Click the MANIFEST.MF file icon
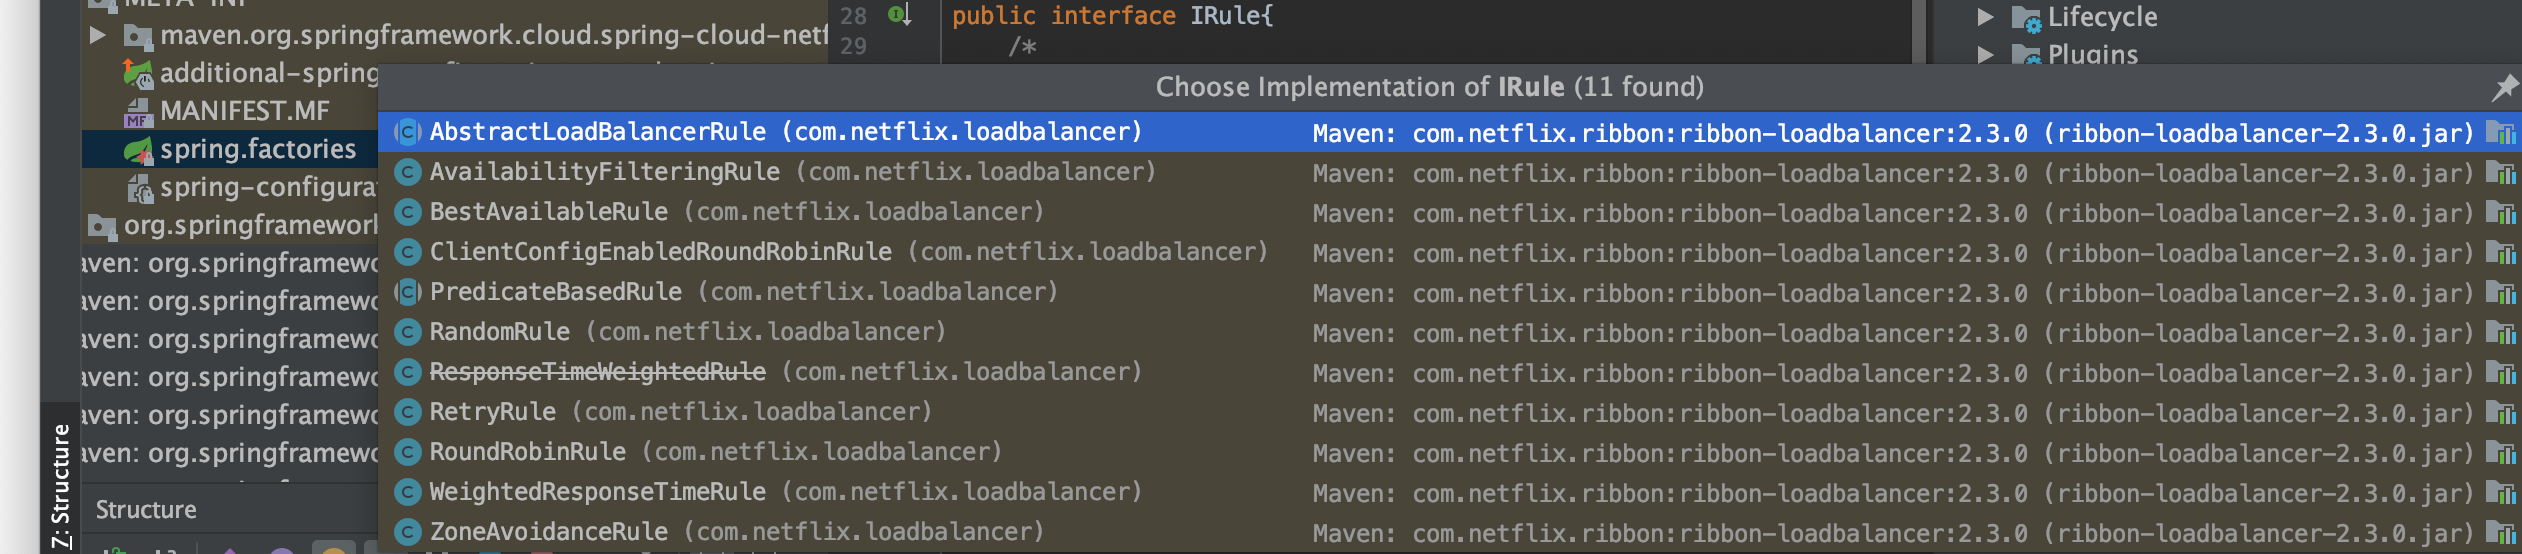The height and width of the screenshot is (554, 2522). pos(138,112)
